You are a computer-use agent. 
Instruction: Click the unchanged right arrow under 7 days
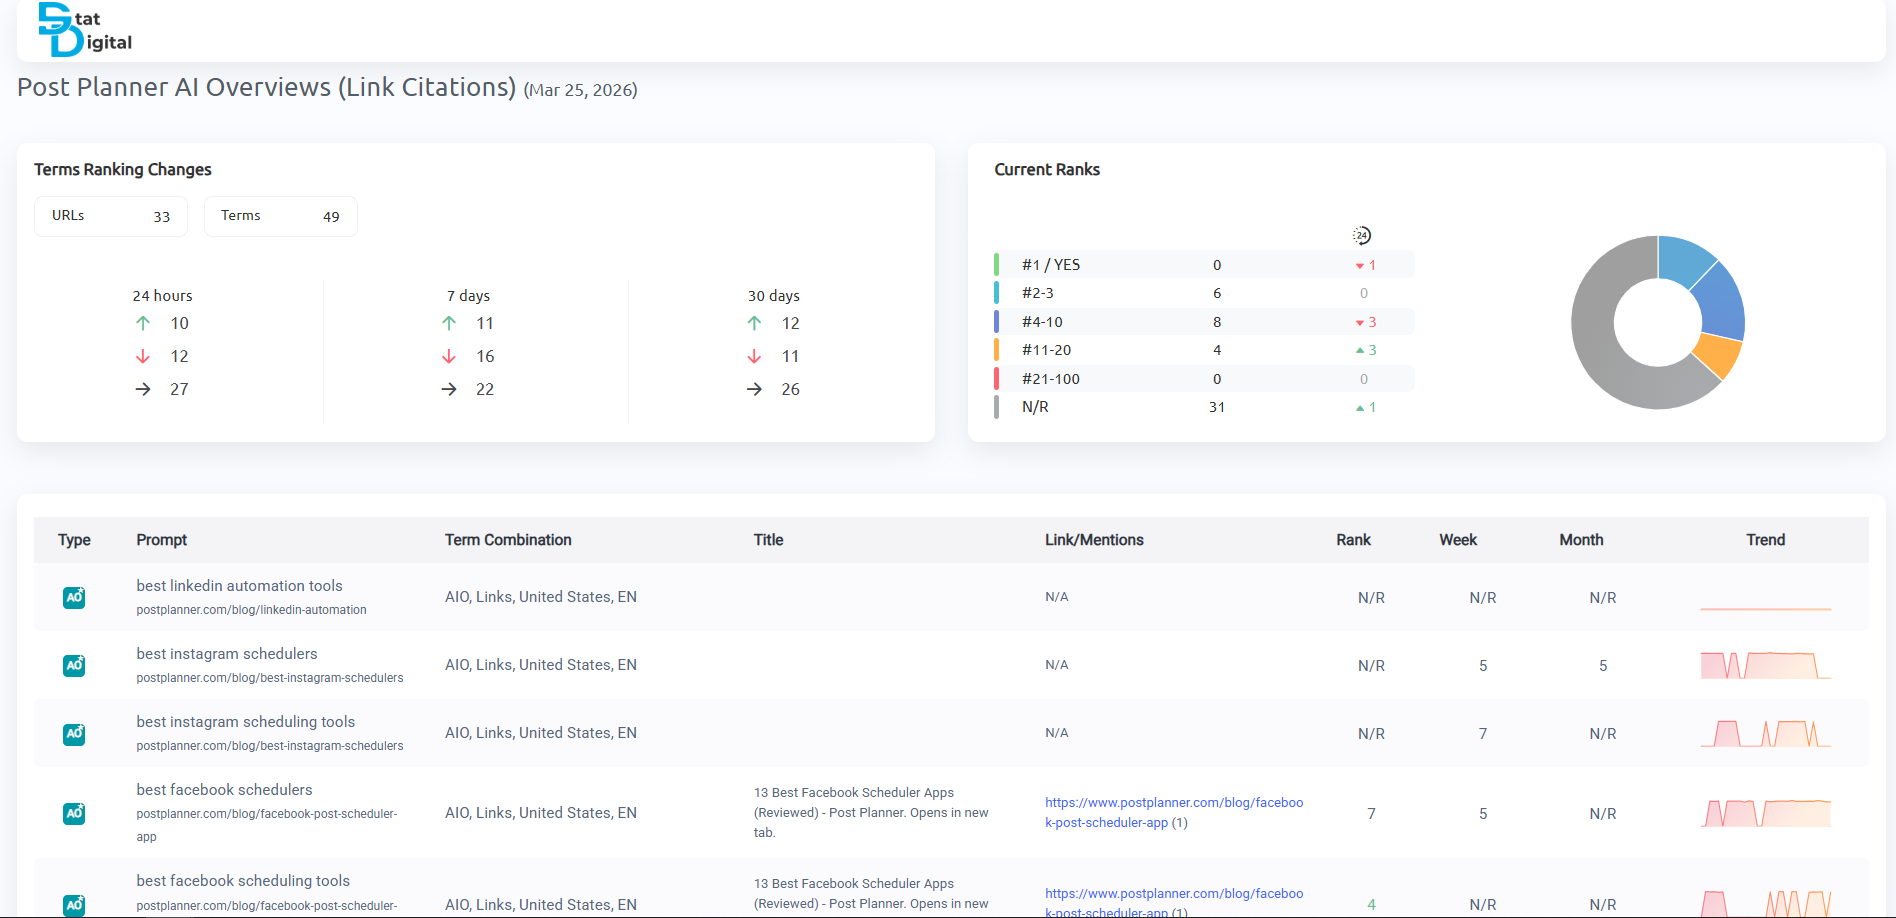click(x=449, y=389)
